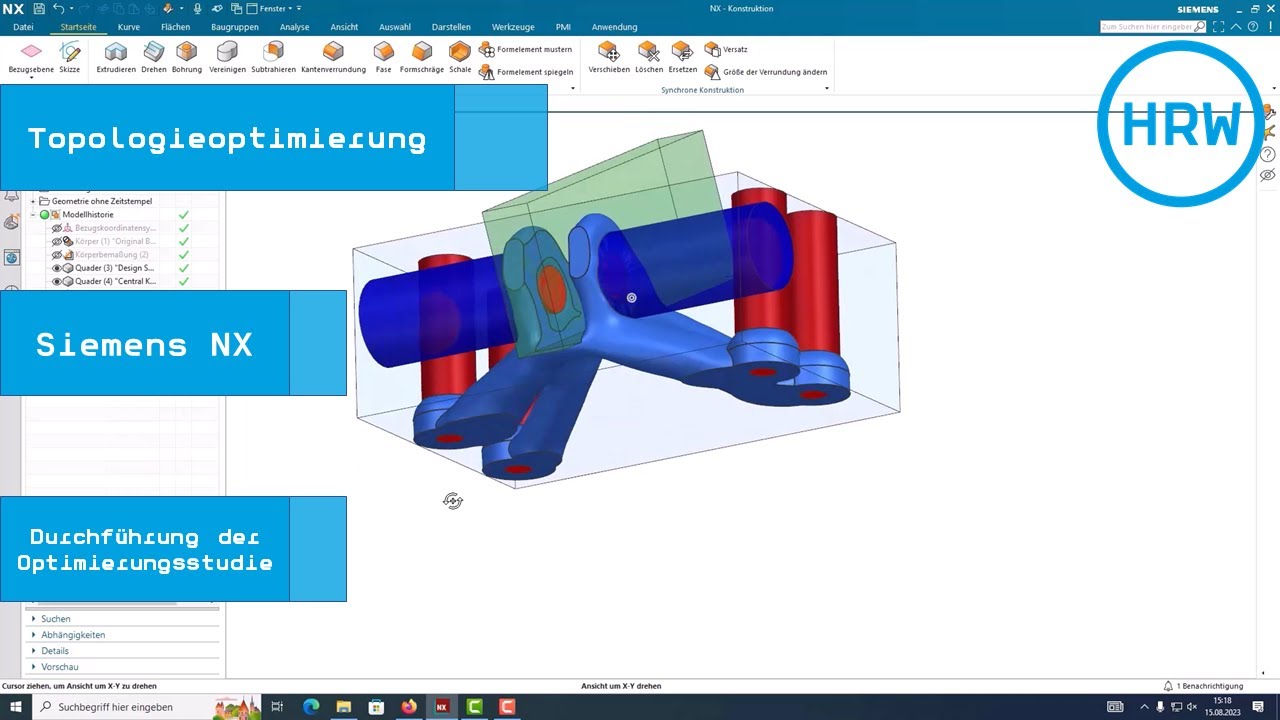Switch to the Flächen ribbon tab
1280x720 pixels.
click(x=175, y=27)
